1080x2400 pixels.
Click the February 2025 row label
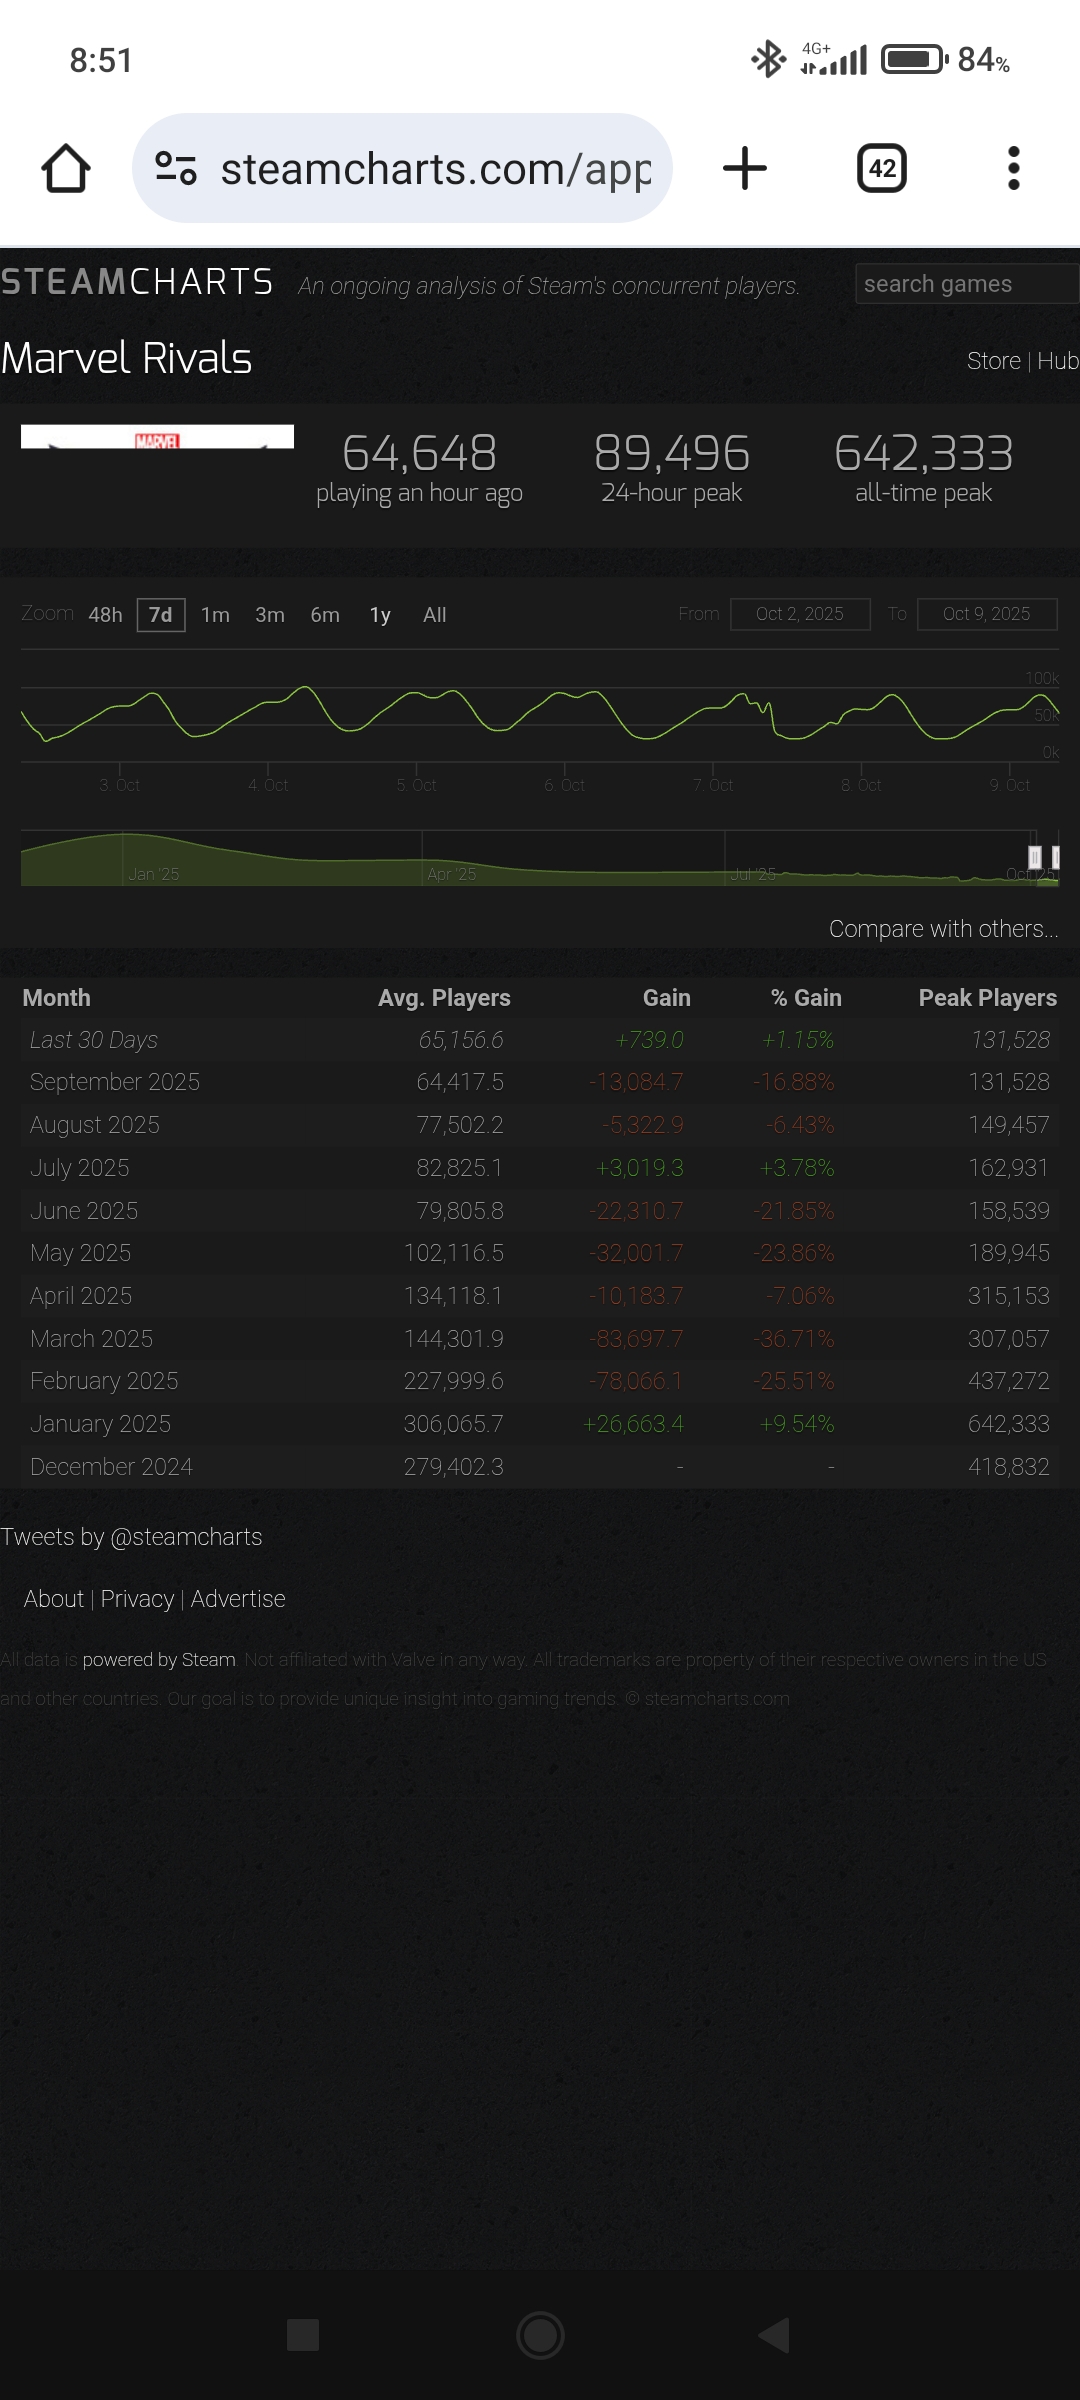(104, 1381)
